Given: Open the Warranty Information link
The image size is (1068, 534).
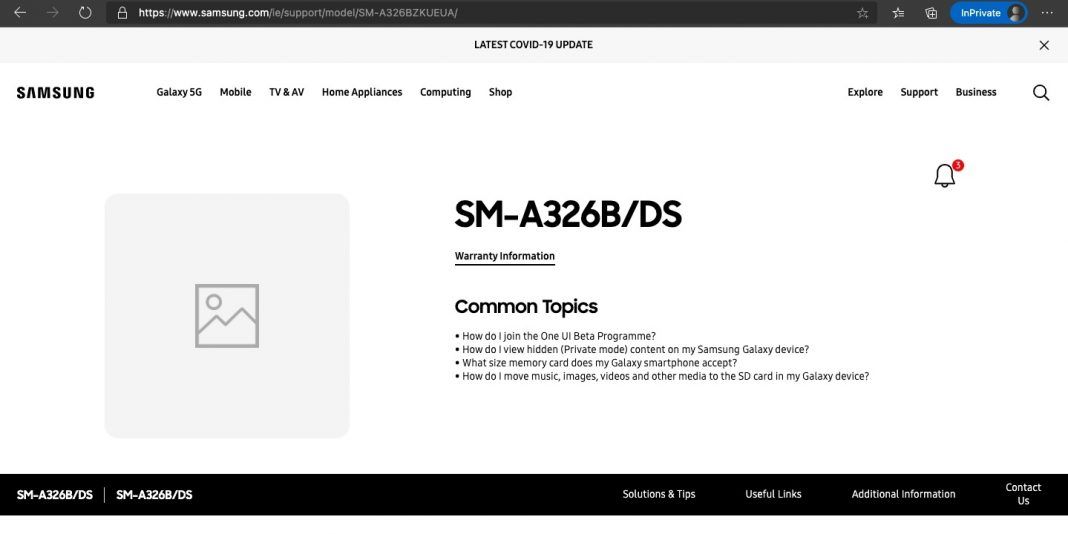Looking at the screenshot, I should (504, 256).
